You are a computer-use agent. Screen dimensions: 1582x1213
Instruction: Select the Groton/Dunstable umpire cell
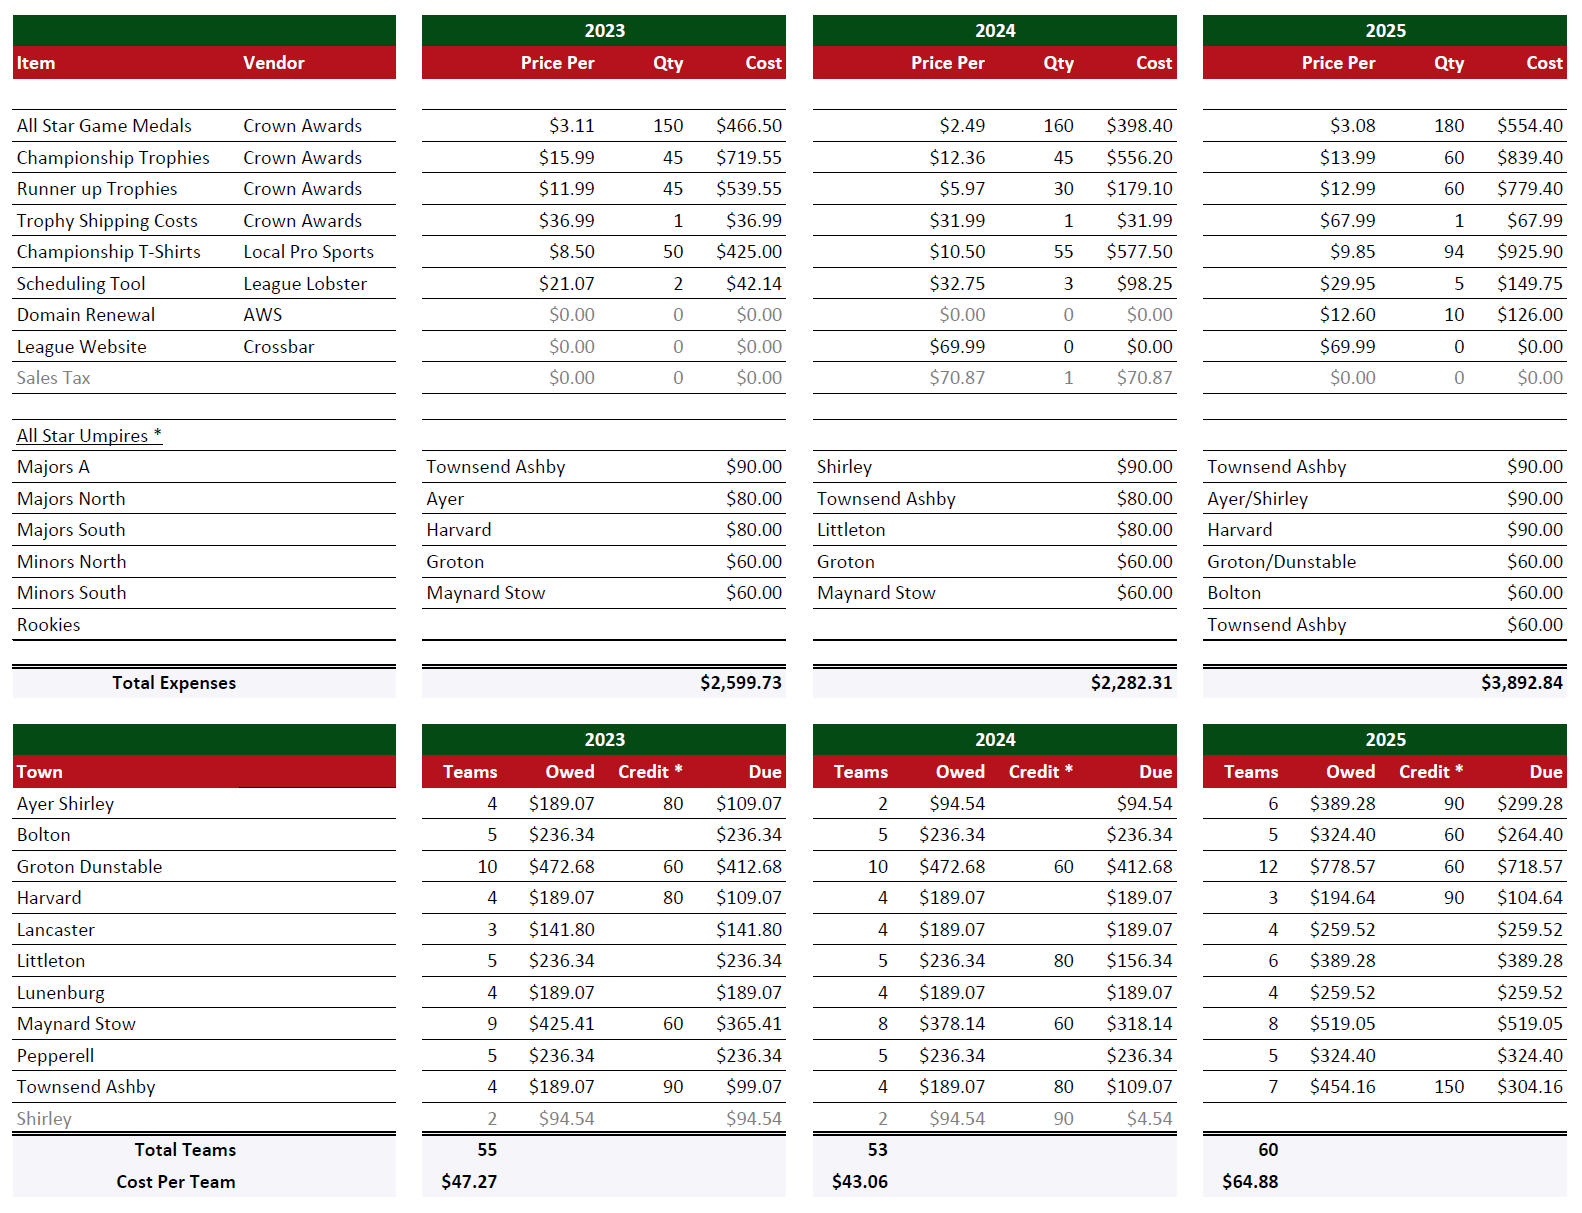(1281, 562)
